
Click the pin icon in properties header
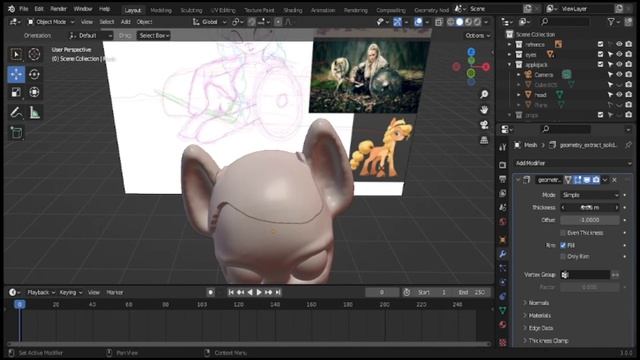(x=628, y=145)
